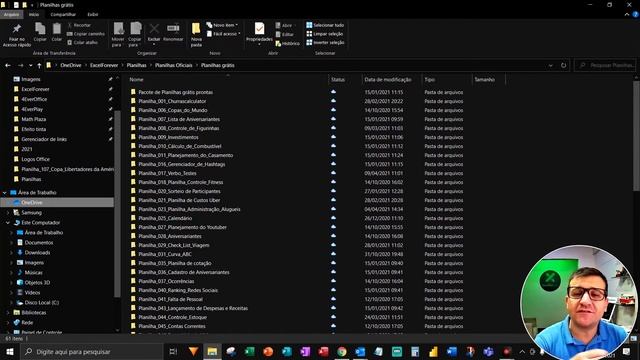This screenshot has width=640, height=360.
Task: Click Inverter seleção
Action: click(325, 42)
